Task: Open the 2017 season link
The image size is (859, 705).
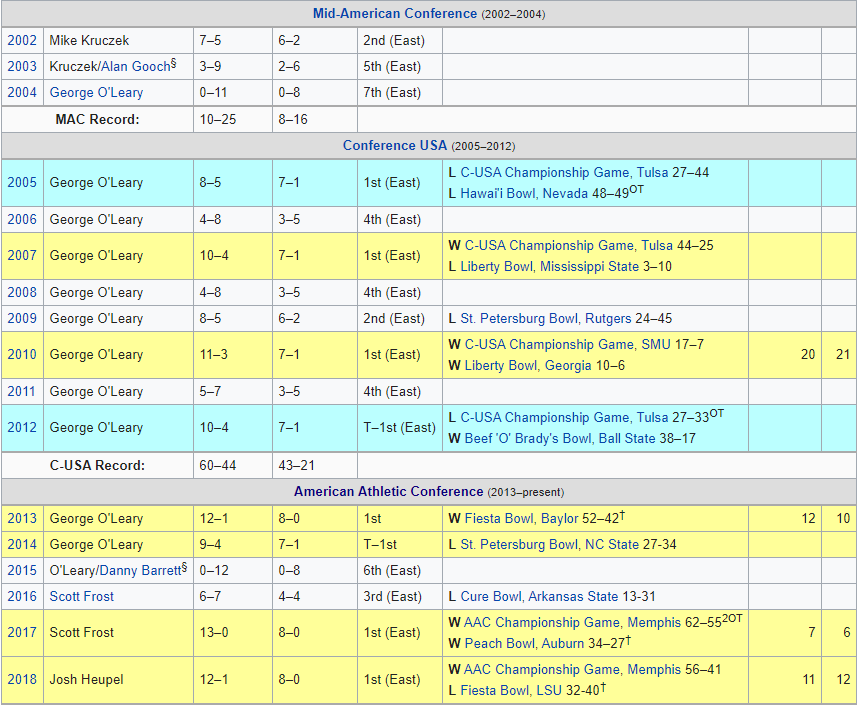Action: [x=22, y=632]
